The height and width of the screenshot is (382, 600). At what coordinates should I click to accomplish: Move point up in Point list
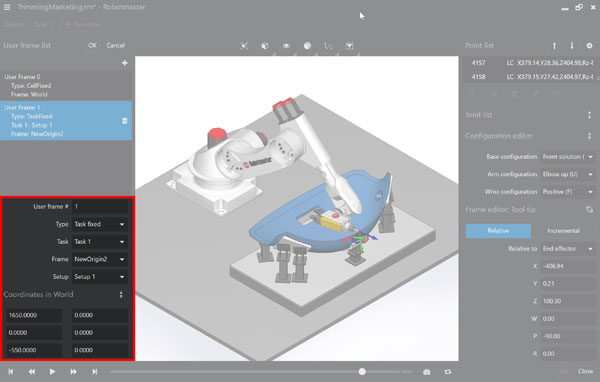click(554, 46)
